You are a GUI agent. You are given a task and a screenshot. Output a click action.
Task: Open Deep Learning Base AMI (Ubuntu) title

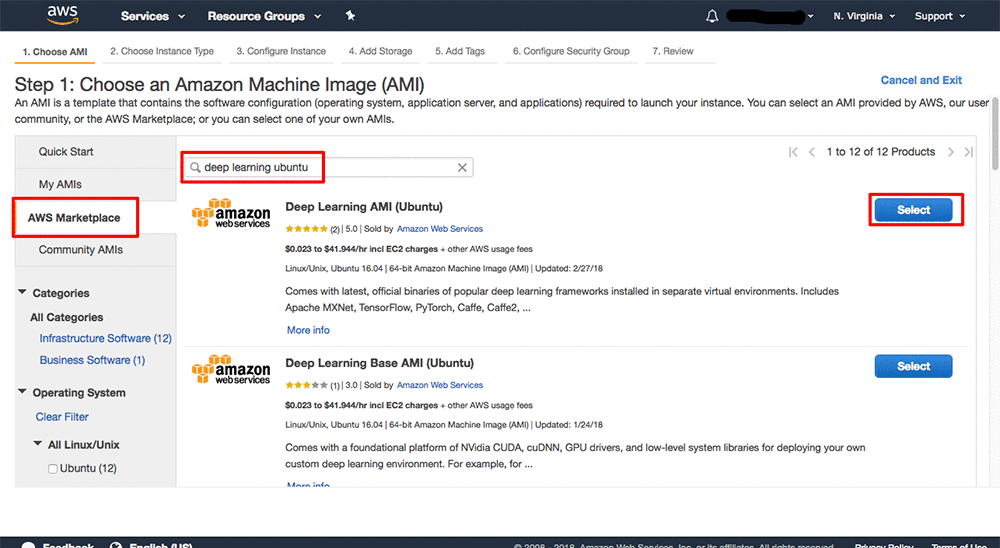[379, 363]
